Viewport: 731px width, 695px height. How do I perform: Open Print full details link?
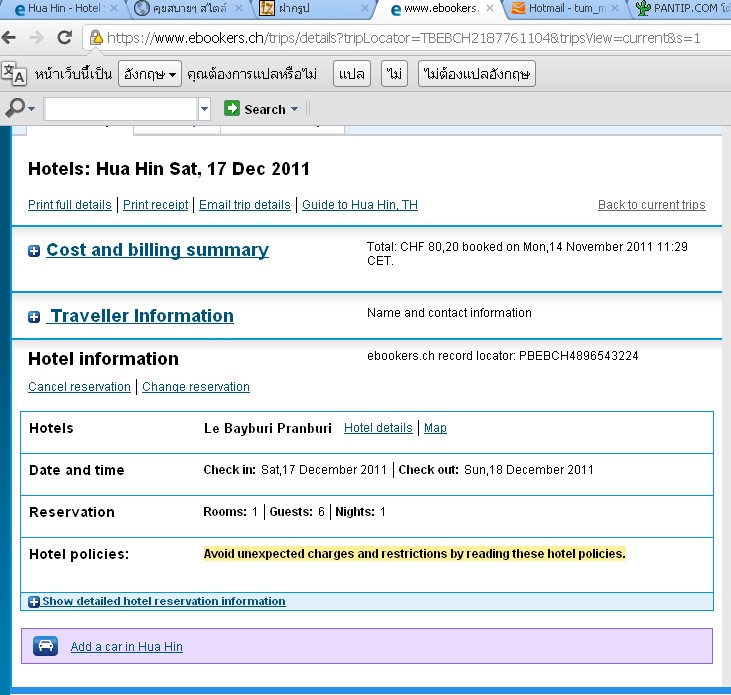pos(70,205)
